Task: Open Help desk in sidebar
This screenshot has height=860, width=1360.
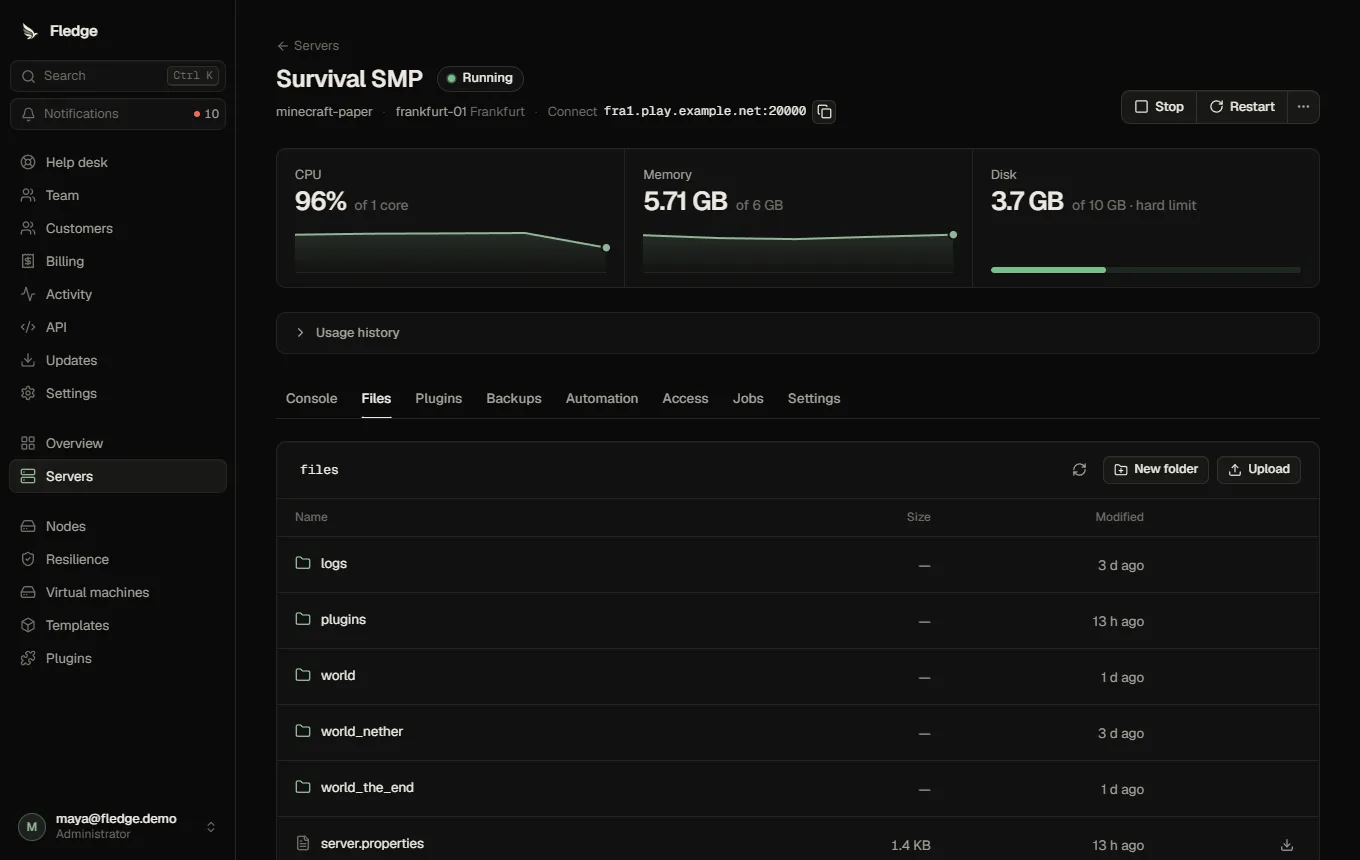Action: (118, 162)
